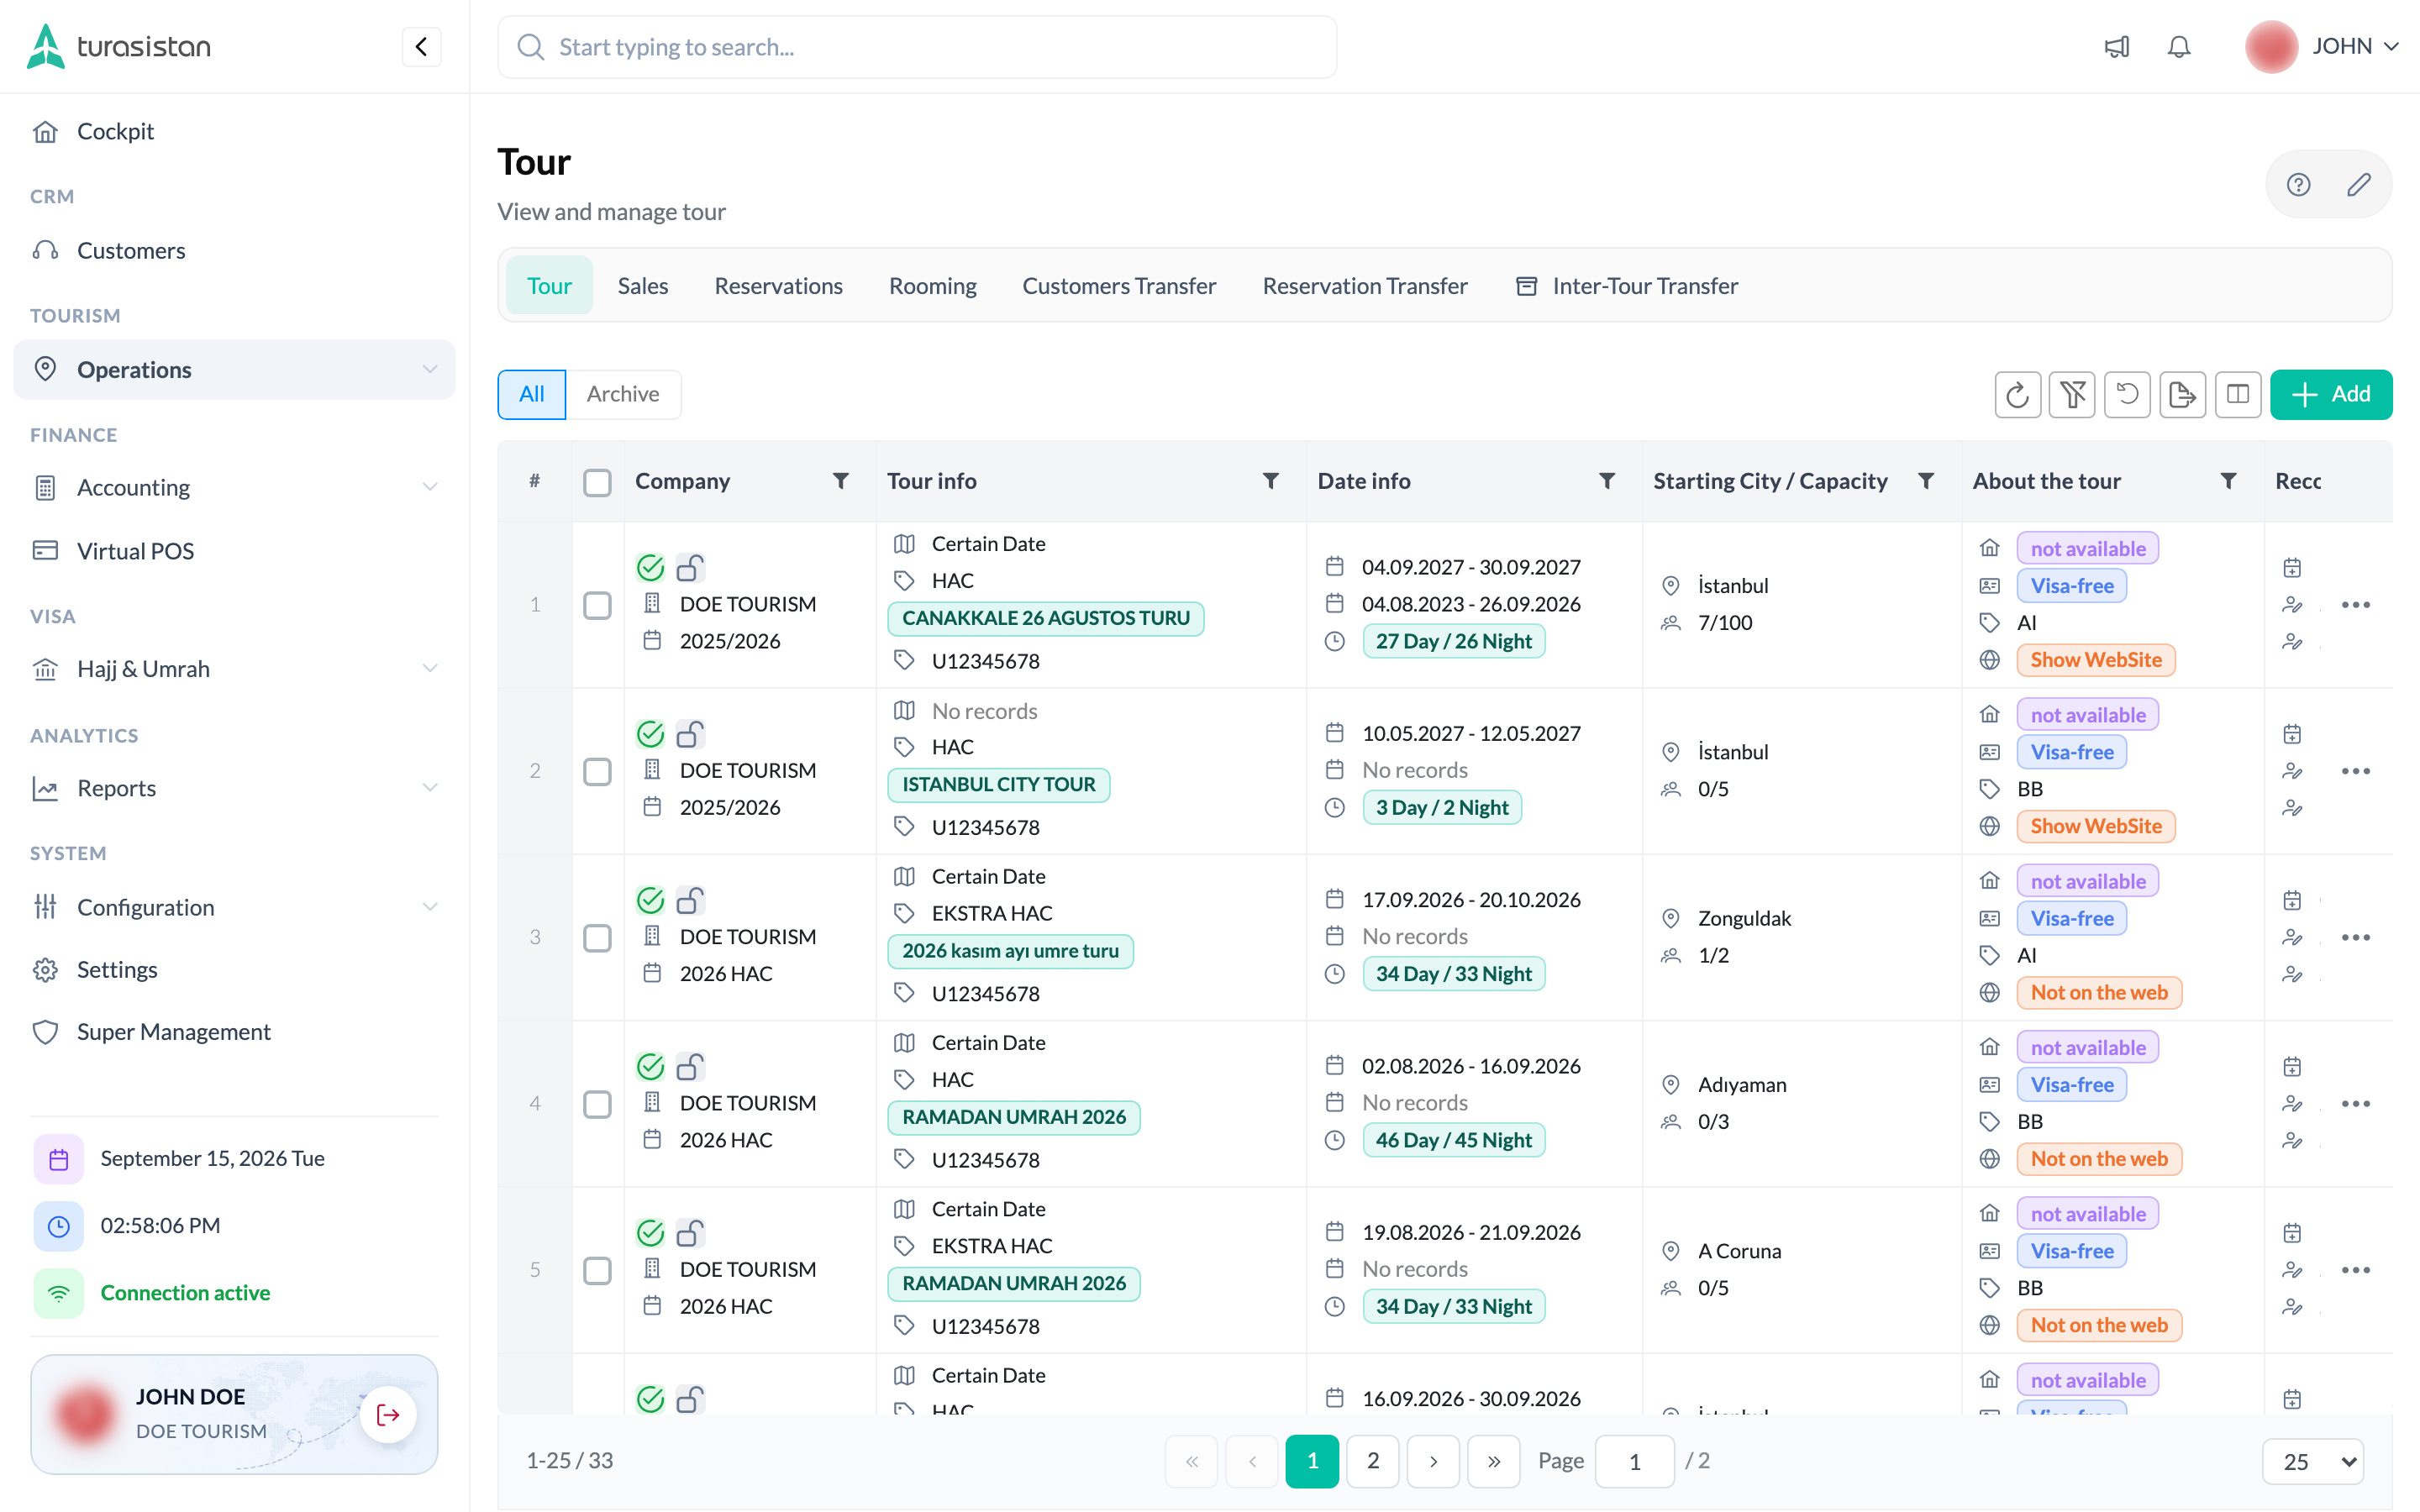Show the Archive list

[623, 394]
